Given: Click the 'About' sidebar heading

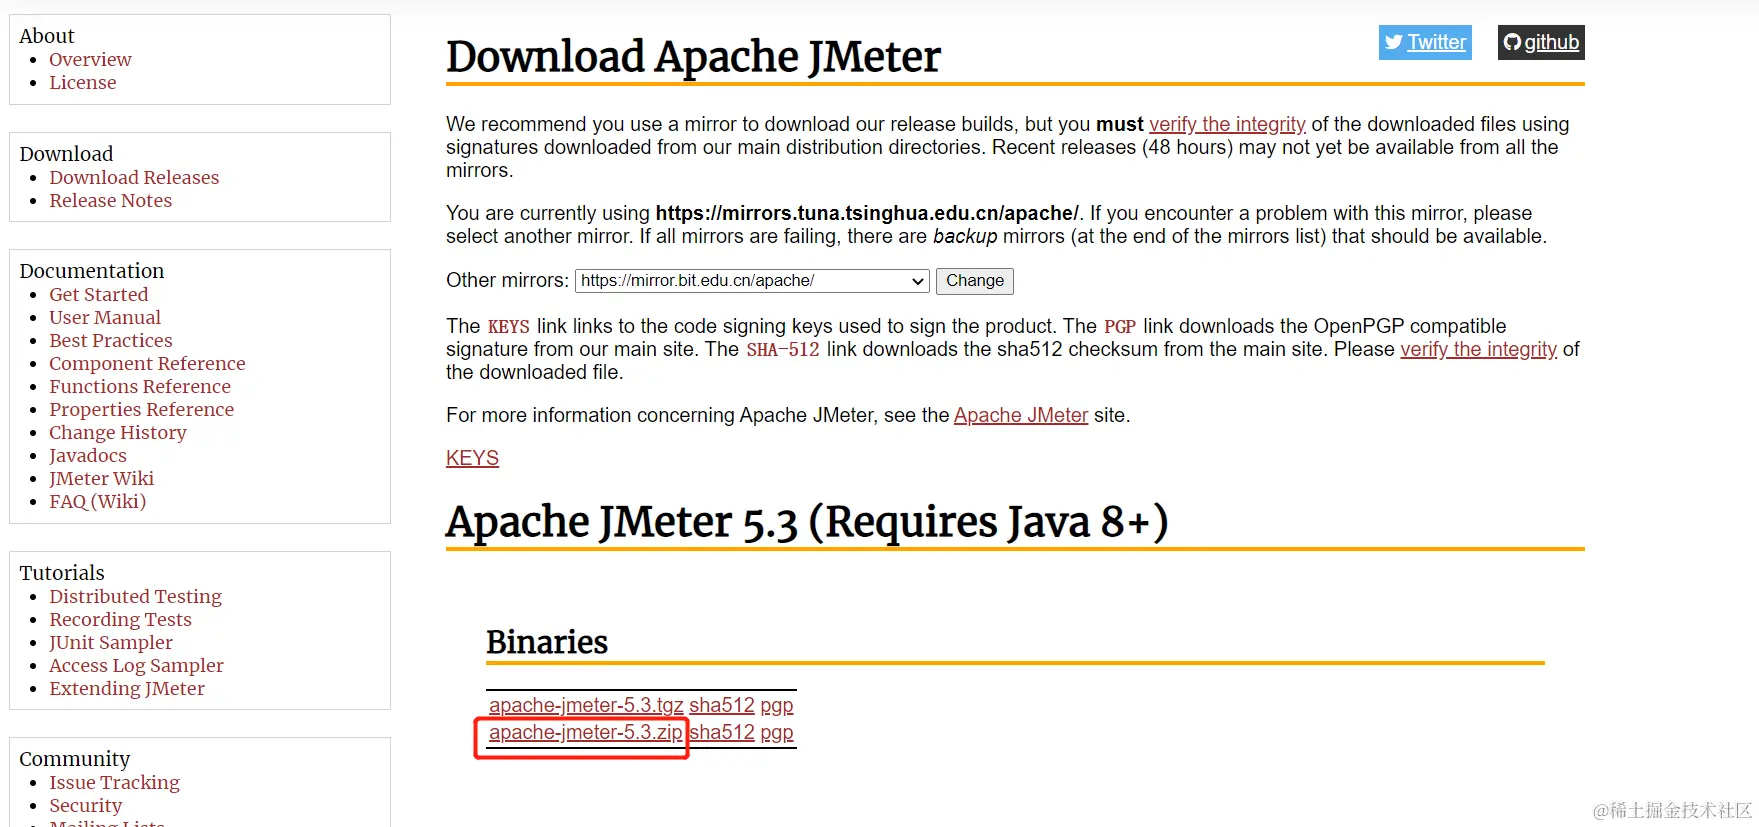Looking at the screenshot, I should coord(47,36).
